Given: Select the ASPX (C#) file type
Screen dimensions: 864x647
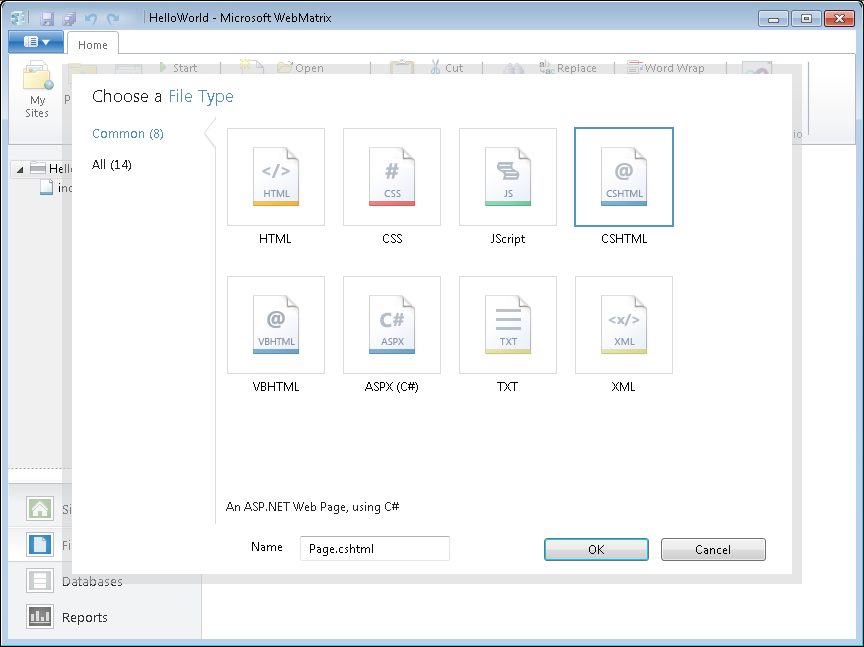Looking at the screenshot, I should click(x=392, y=325).
